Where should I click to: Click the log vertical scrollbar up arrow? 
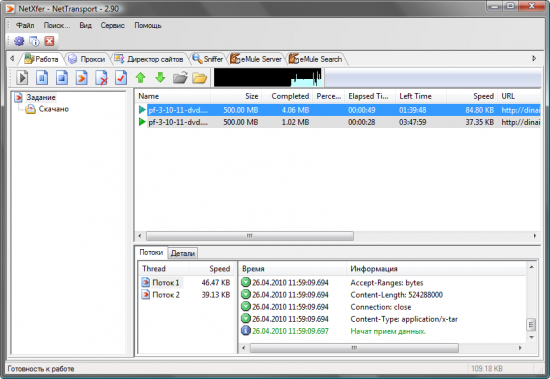(x=531, y=267)
